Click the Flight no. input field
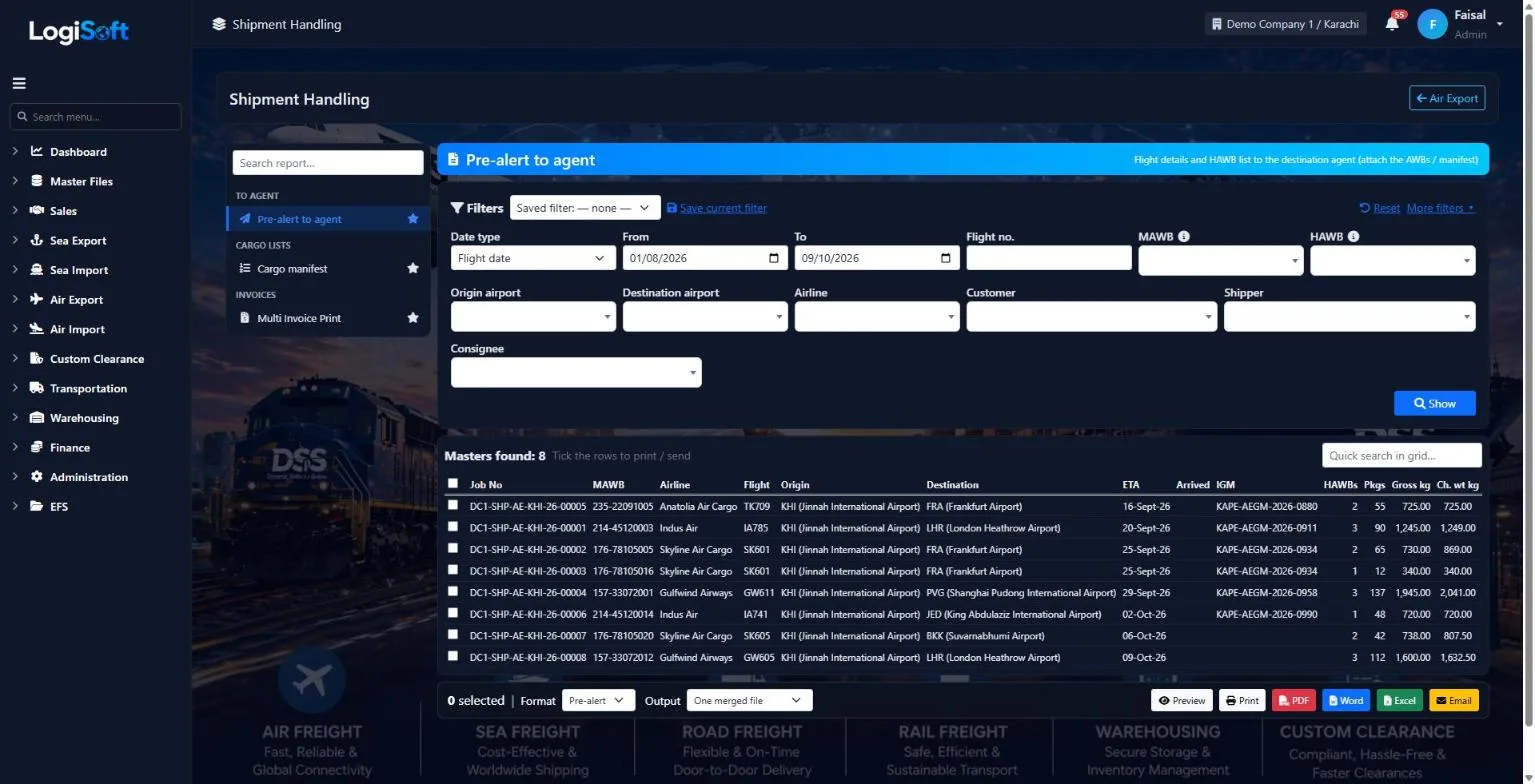The width and height of the screenshot is (1535, 784). 1049,258
